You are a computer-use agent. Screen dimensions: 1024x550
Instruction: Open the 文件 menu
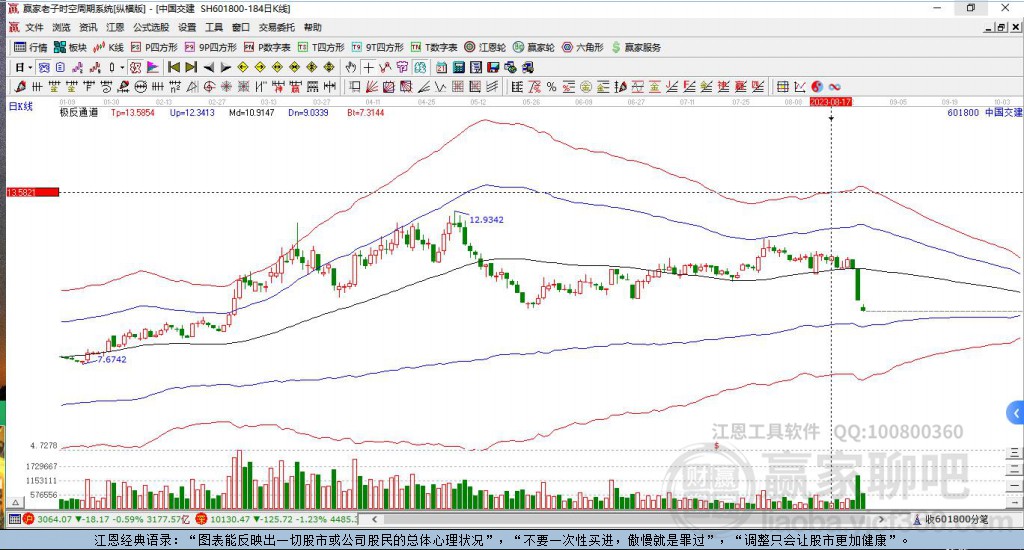tap(34, 27)
